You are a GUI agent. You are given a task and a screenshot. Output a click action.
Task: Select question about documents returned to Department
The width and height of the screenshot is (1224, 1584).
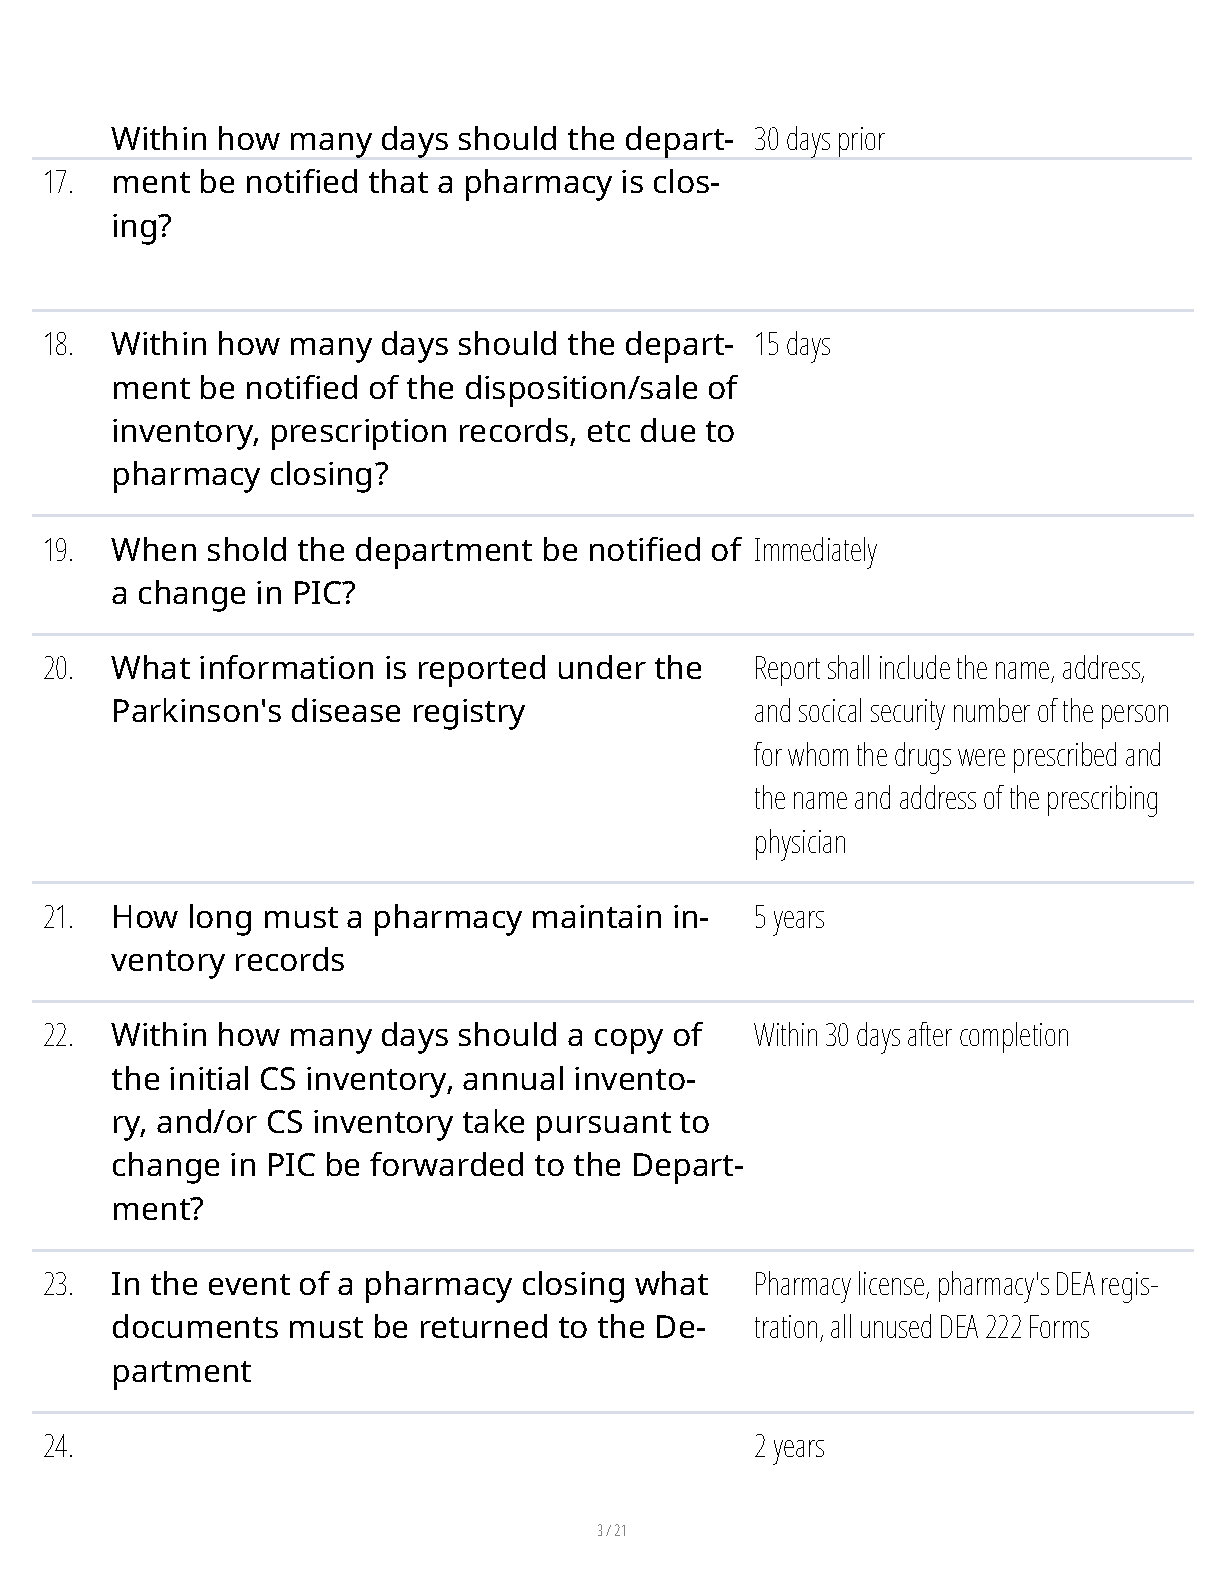click(x=410, y=1327)
